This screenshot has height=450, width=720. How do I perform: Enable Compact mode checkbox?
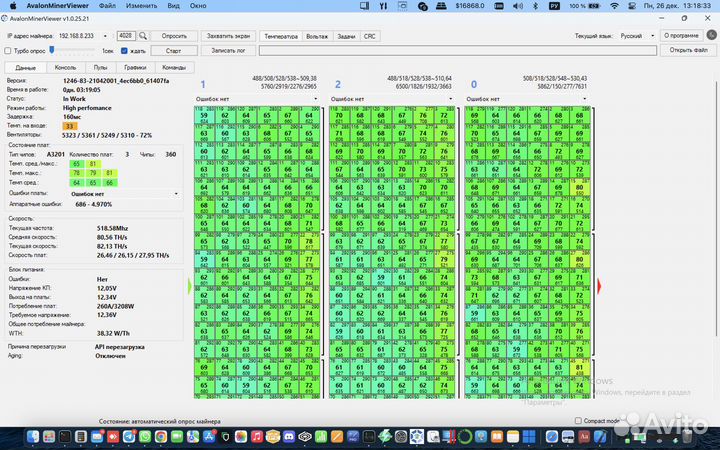(x=579, y=421)
